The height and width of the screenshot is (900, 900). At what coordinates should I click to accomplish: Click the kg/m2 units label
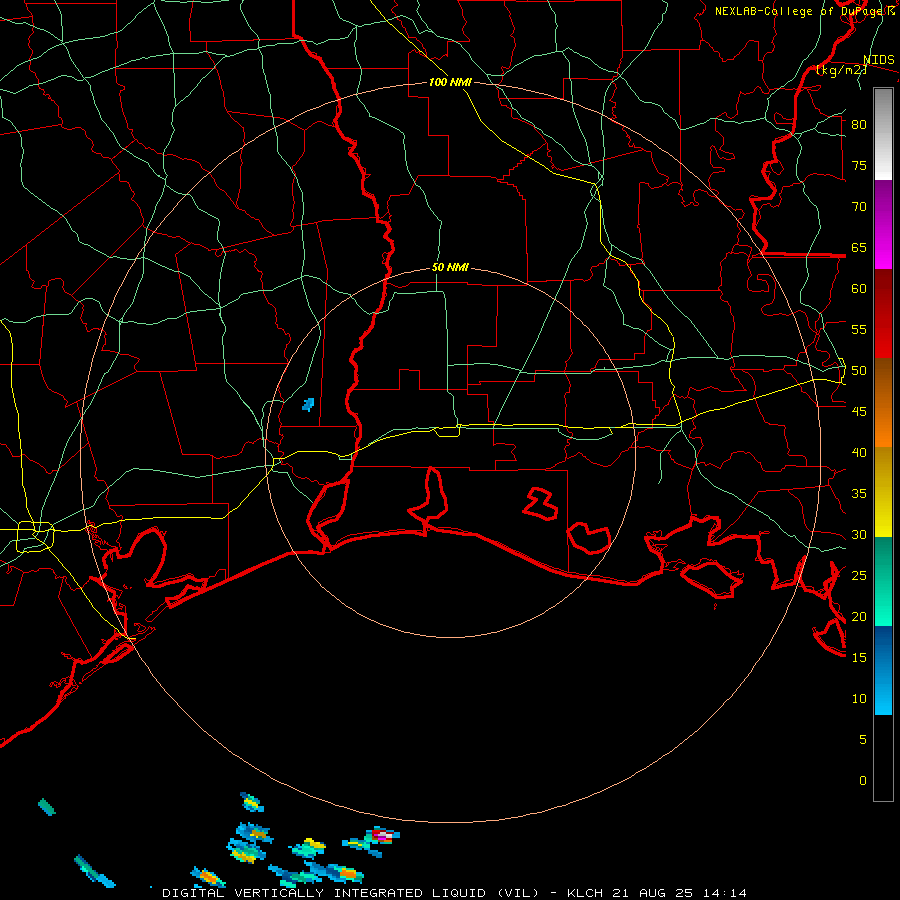pyautogui.click(x=841, y=70)
